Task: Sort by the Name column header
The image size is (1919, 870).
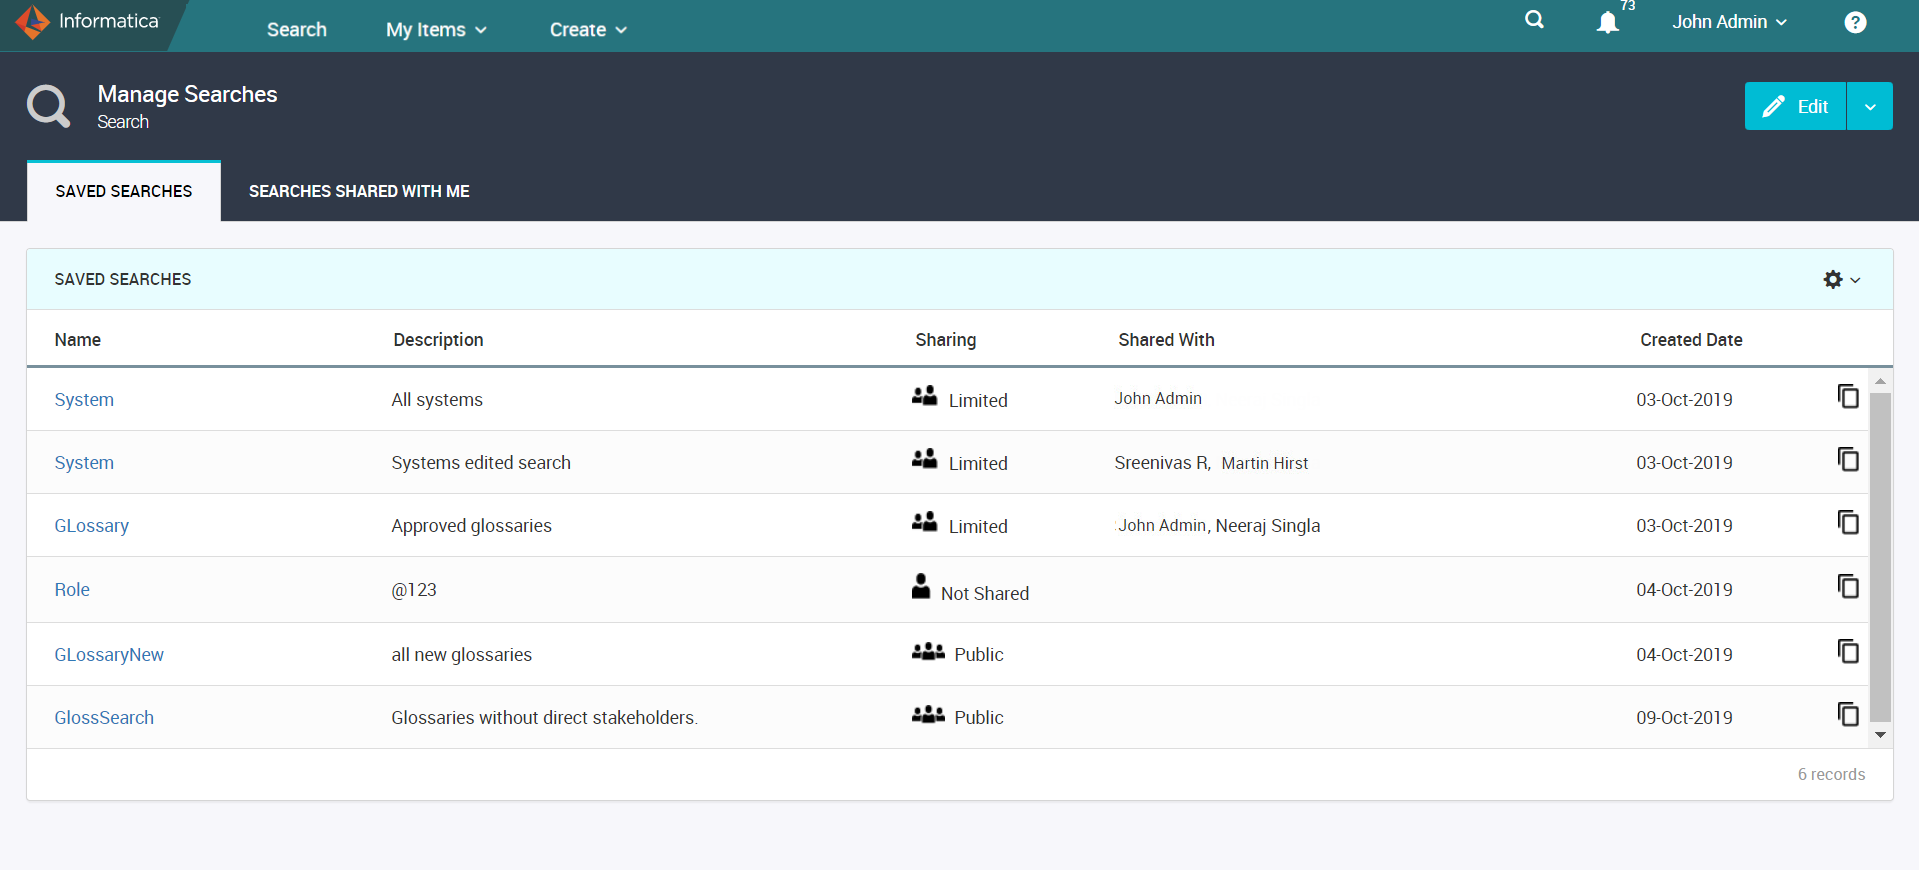Action: pos(78,340)
